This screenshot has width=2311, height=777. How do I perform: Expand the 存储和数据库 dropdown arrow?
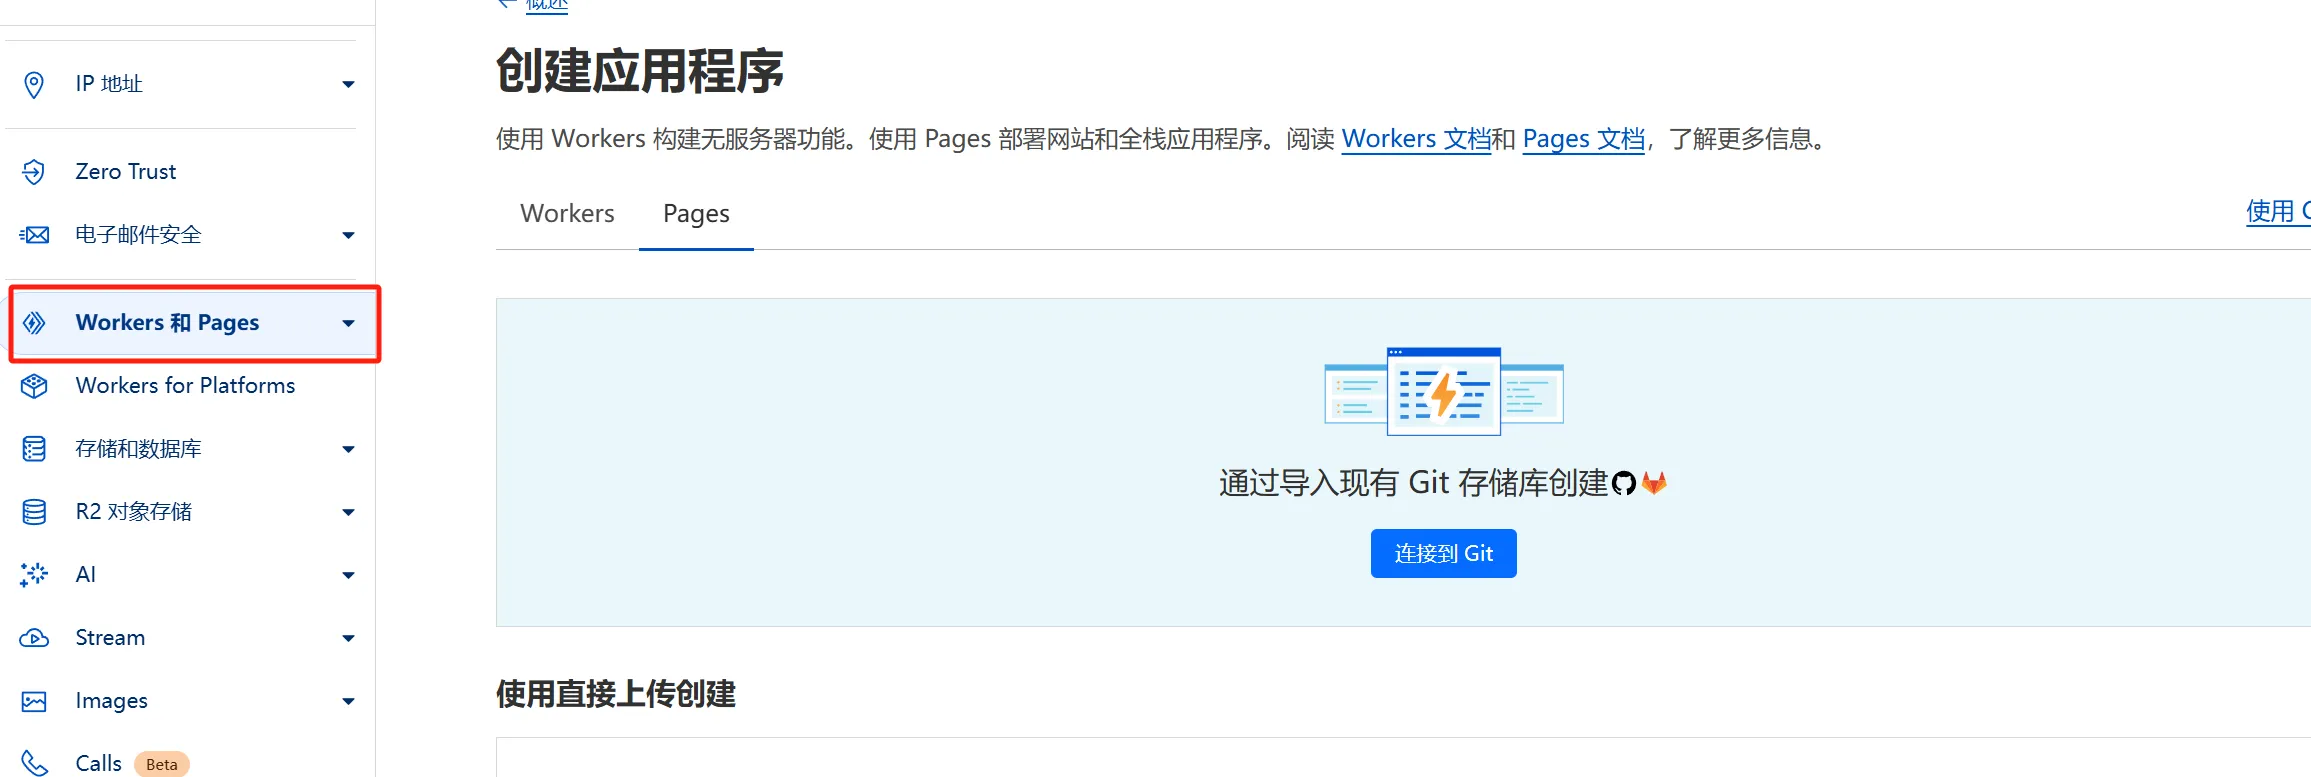(x=348, y=450)
